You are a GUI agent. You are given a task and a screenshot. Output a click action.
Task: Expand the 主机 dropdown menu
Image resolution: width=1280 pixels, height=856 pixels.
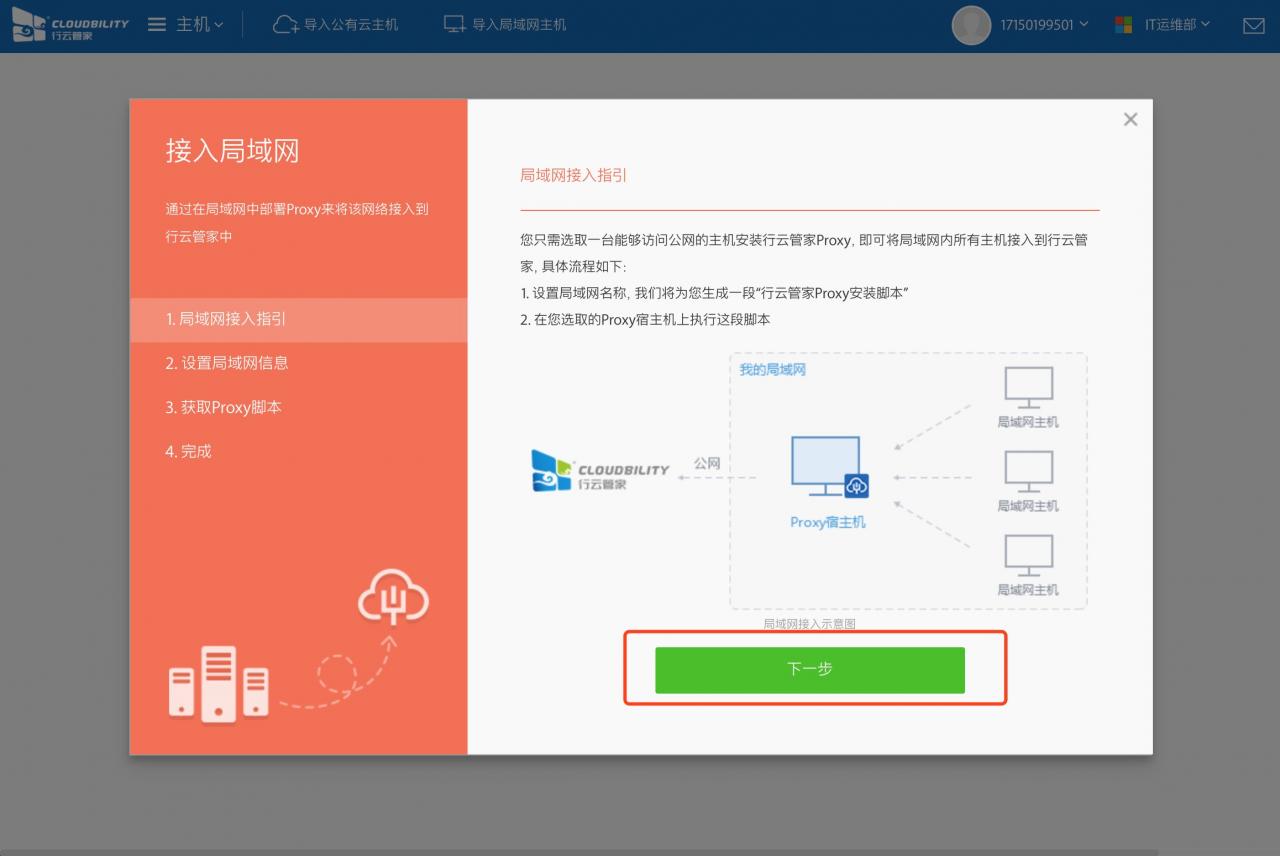point(200,24)
